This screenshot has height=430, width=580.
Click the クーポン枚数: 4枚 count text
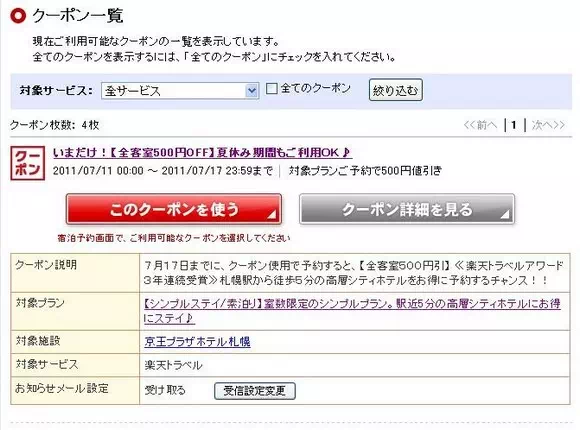pos(54,125)
